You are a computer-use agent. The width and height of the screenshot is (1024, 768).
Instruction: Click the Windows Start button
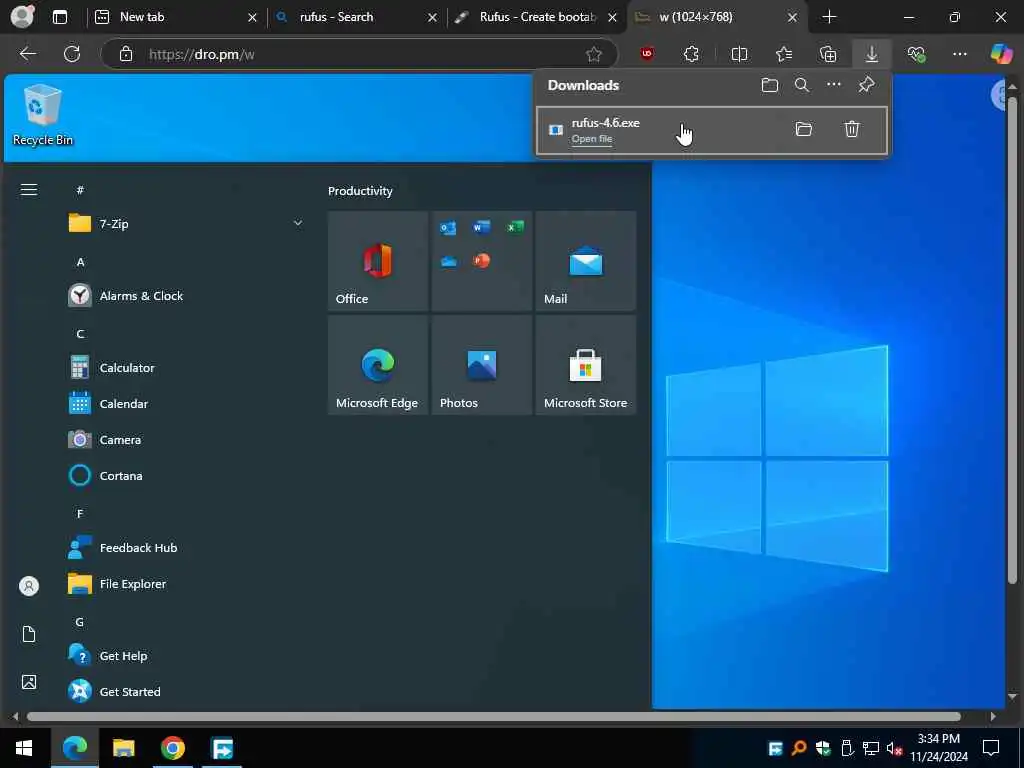(24, 748)
